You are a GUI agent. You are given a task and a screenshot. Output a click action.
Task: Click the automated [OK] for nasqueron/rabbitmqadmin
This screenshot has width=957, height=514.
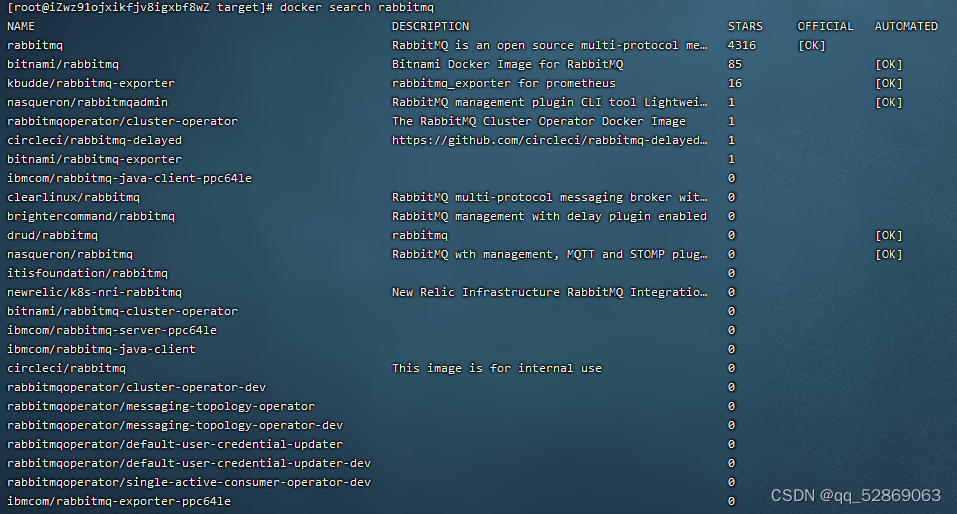point(889,102)
